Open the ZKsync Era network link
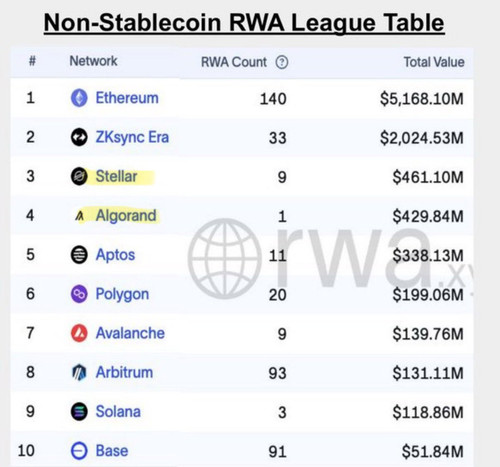 pyautogui.click(x=132, y=138)
